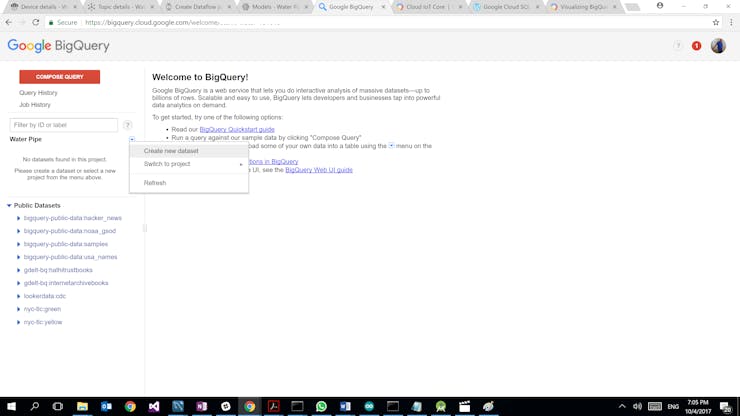
Task: Open Query History
Action: [x=38, y=93]
